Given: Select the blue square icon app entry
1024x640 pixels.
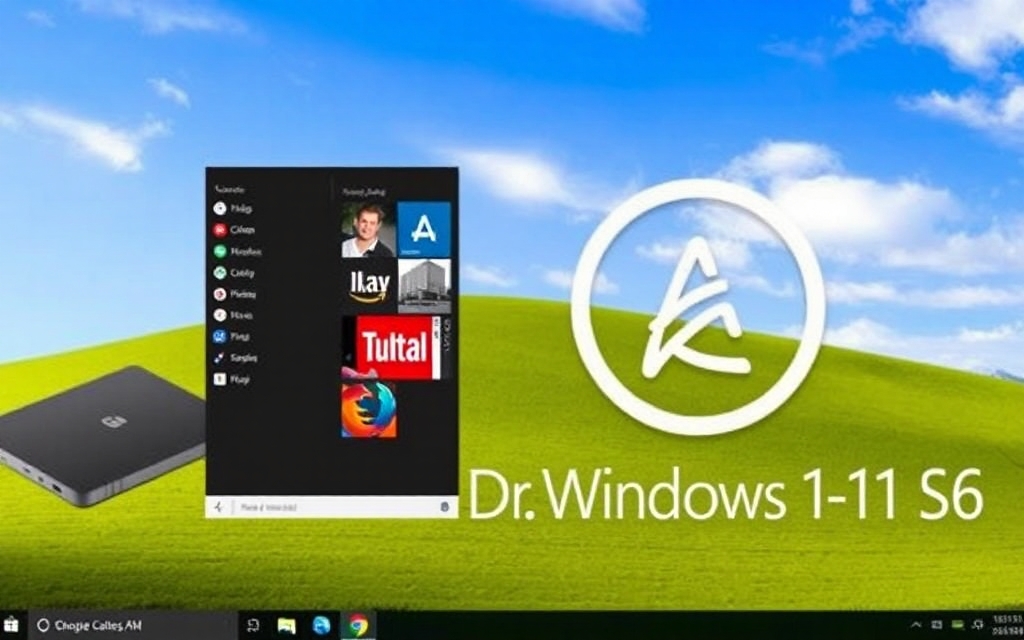Looking at the screenshot, I should point(231,336).
